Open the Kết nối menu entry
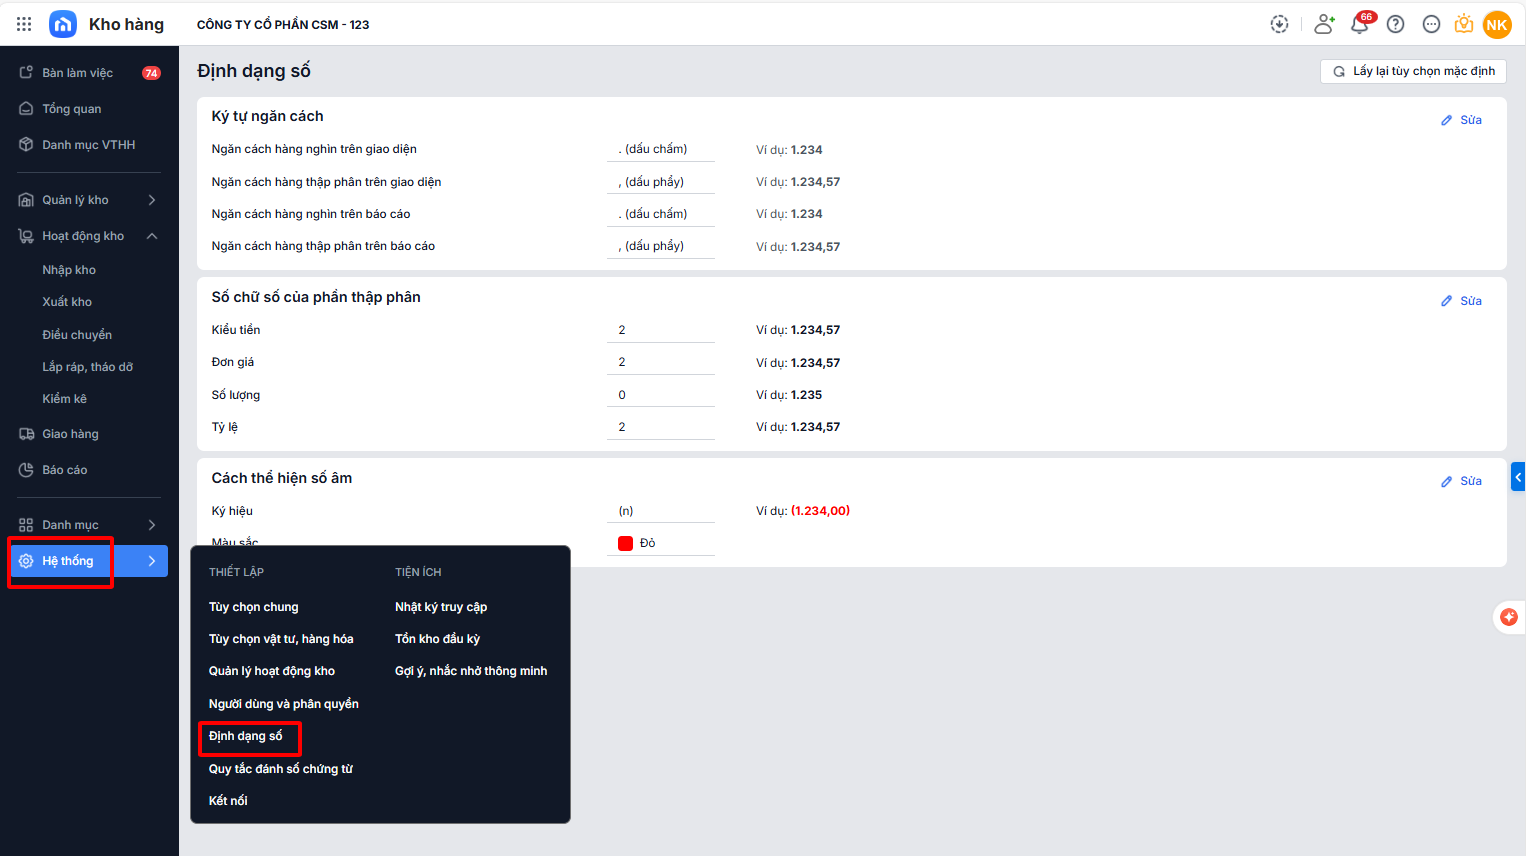The height and width of the screenshot is (856, 1526). point(228,801)
